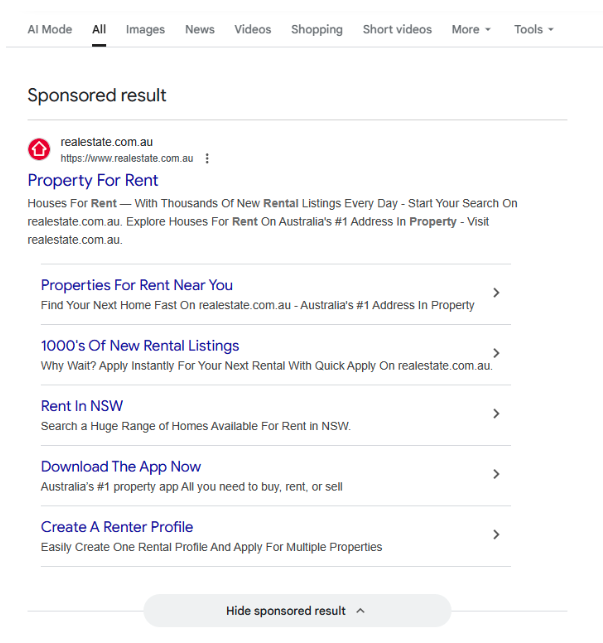Switch to the Images tab
Image resolution: width=603 pixels, height=643 pixels.
145,30
